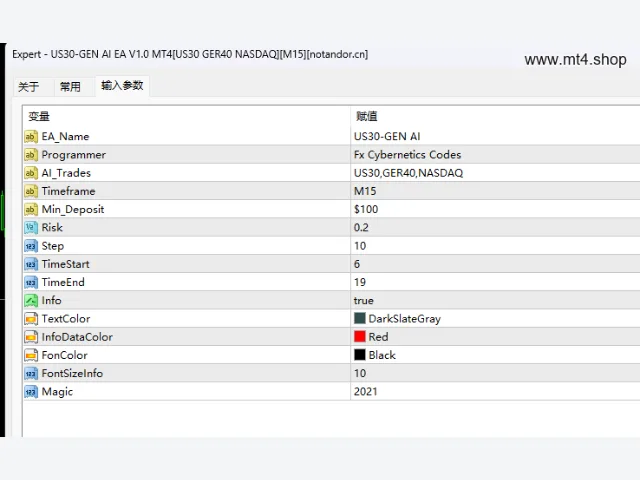The width and height of the screenshot is (640, 480).
Task: Click the Red color name text
Action: tap(378, 337)
